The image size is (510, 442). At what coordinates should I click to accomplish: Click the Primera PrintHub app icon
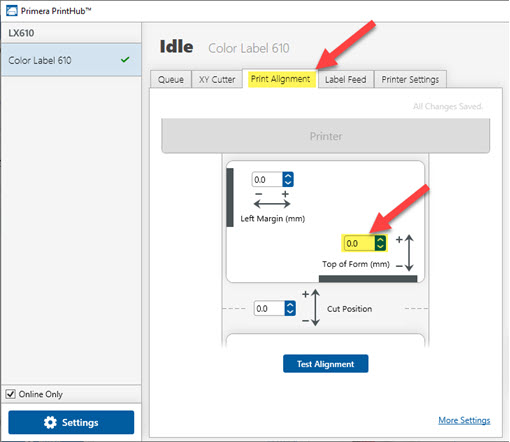point(12,11)
